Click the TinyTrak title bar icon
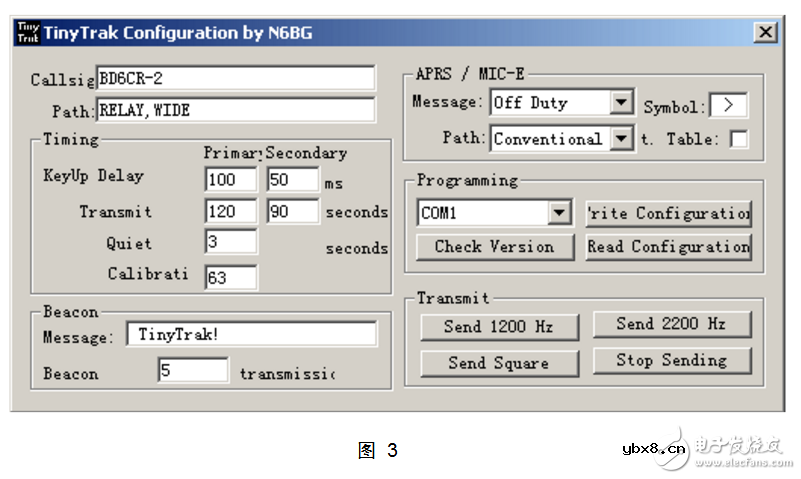 [x=27, y=33]
